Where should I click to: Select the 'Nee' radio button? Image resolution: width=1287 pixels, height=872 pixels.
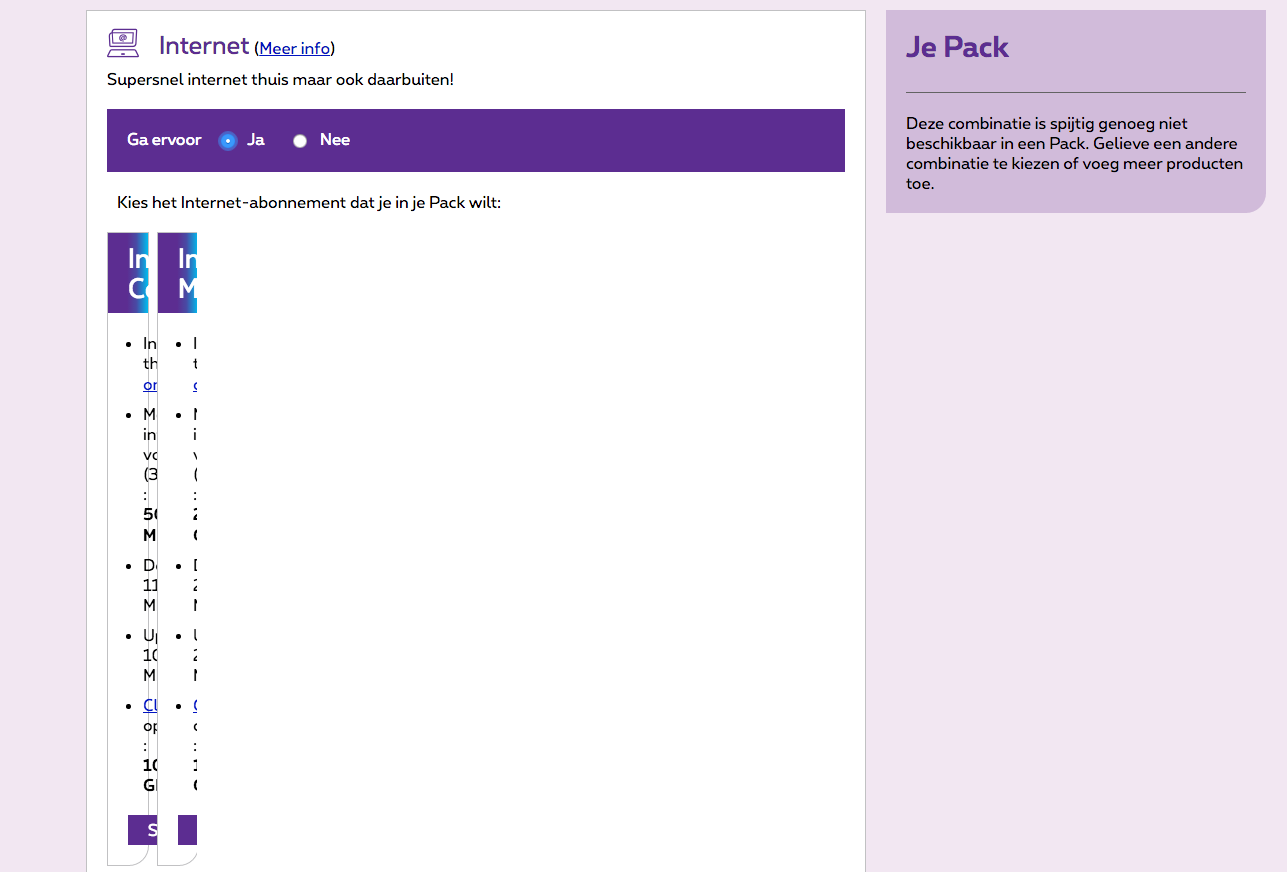(300, 141)
